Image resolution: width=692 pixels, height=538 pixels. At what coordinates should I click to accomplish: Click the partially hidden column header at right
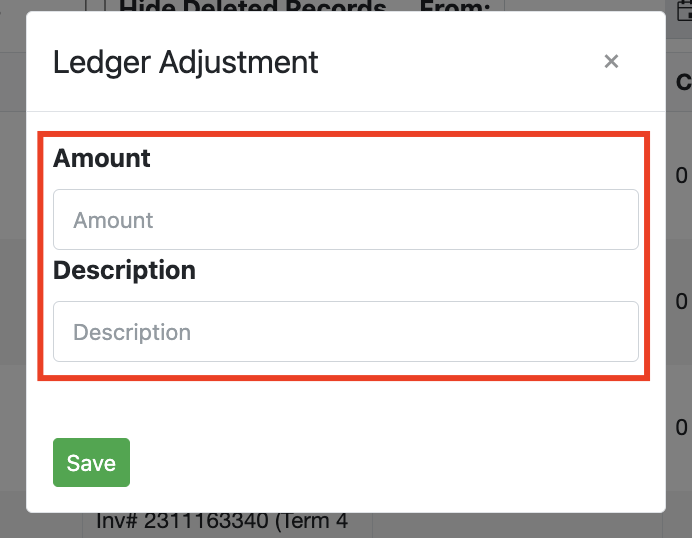pos(682,82)
